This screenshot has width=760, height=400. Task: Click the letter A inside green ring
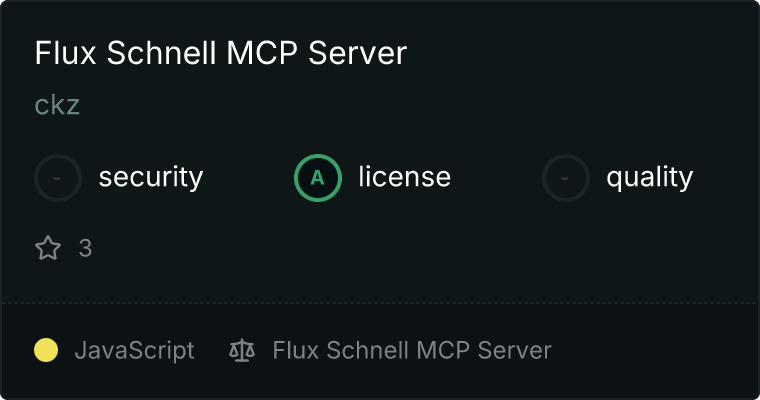[317, 178]
